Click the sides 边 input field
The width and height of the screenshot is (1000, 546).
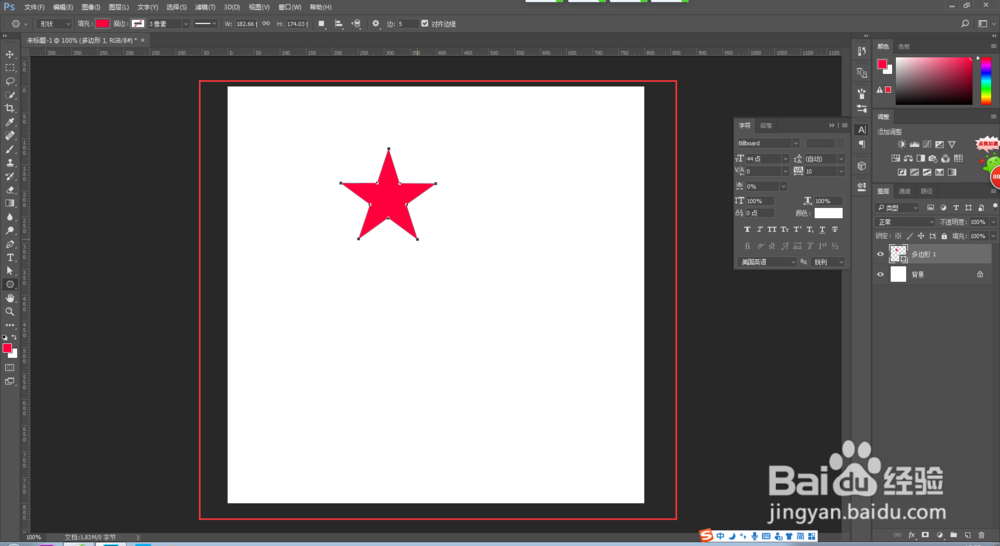408,24
